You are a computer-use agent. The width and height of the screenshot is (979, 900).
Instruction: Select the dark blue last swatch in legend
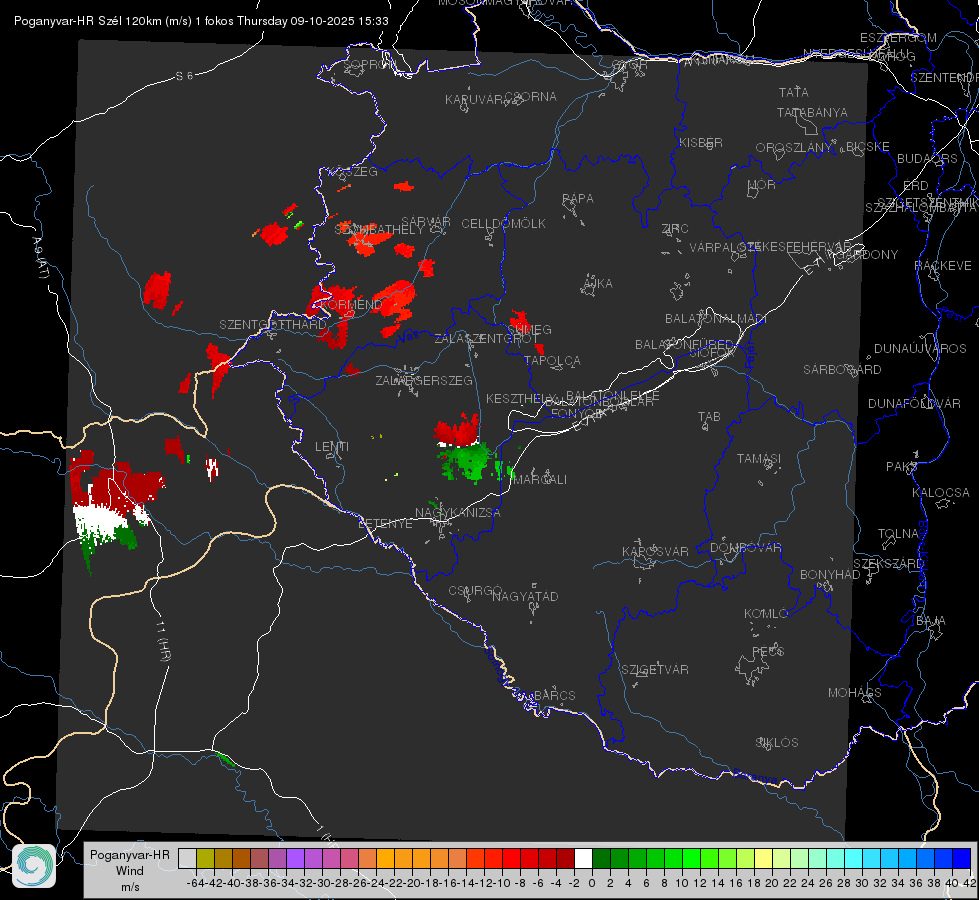962,859
